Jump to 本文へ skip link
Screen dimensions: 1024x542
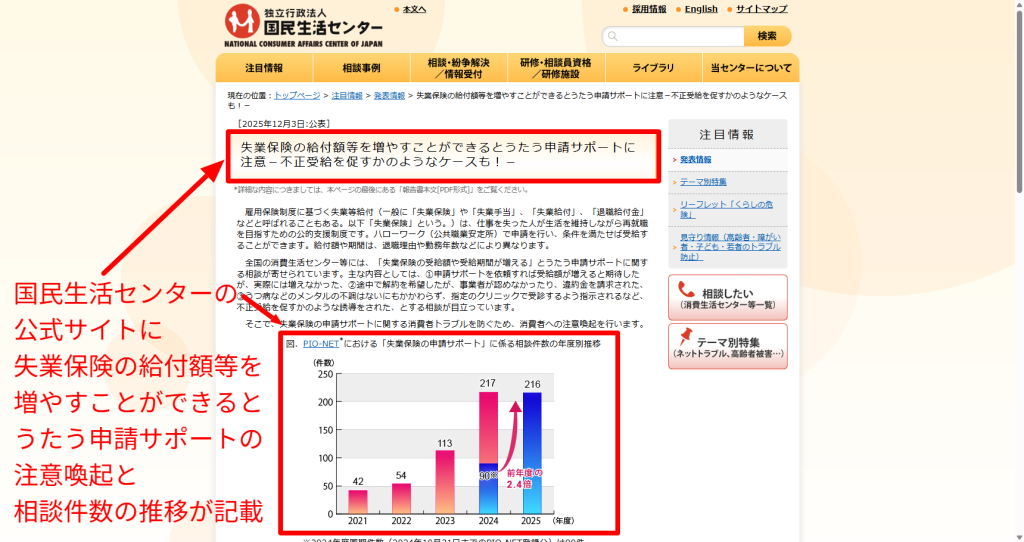pyautogui.click(x=414, y=9)
